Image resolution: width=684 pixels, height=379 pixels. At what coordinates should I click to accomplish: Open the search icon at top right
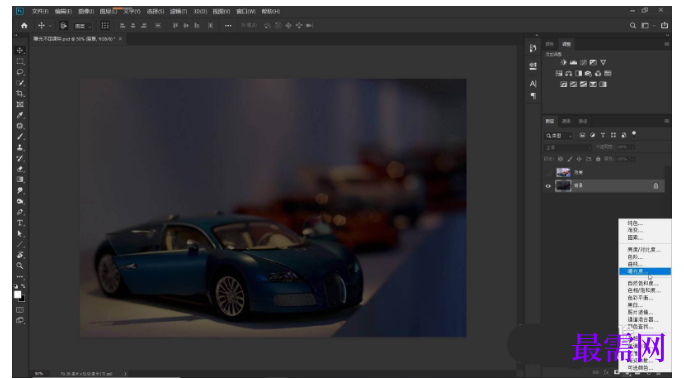tap(633, 25)
